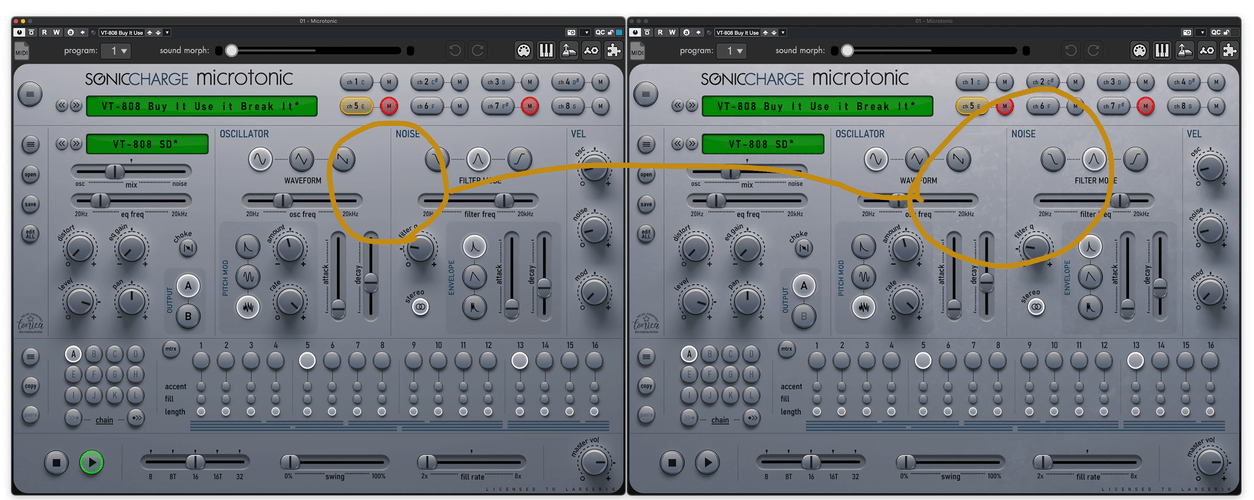This screenshot has width=1254, height=500.
Task: Select triangle waveform in left Microtonic window
Action: tap(302, 159)
